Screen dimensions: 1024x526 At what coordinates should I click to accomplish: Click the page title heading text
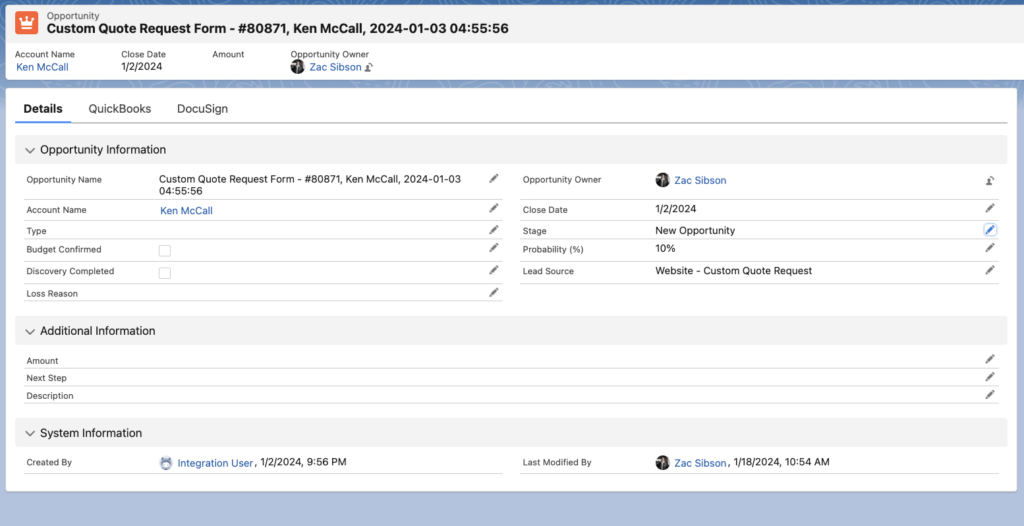(x=278, y=28)
